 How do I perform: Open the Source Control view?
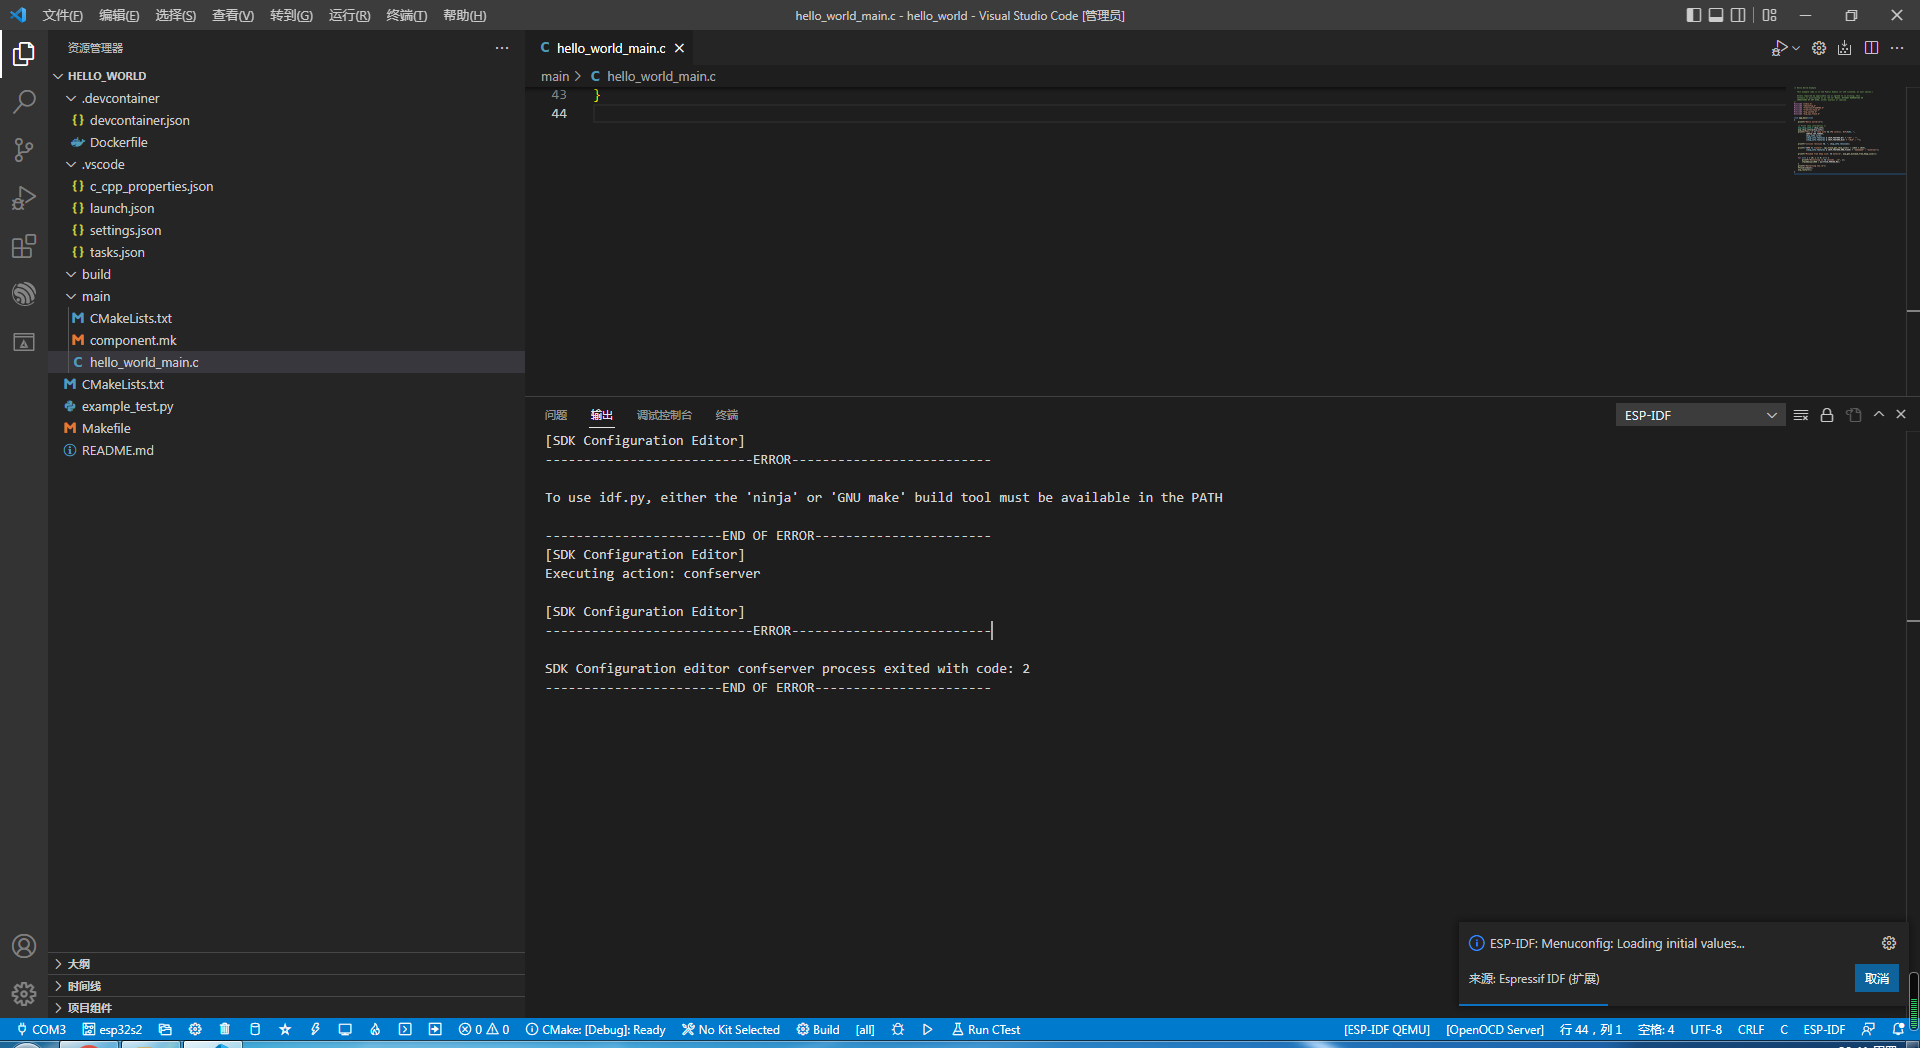coord(24,149)
